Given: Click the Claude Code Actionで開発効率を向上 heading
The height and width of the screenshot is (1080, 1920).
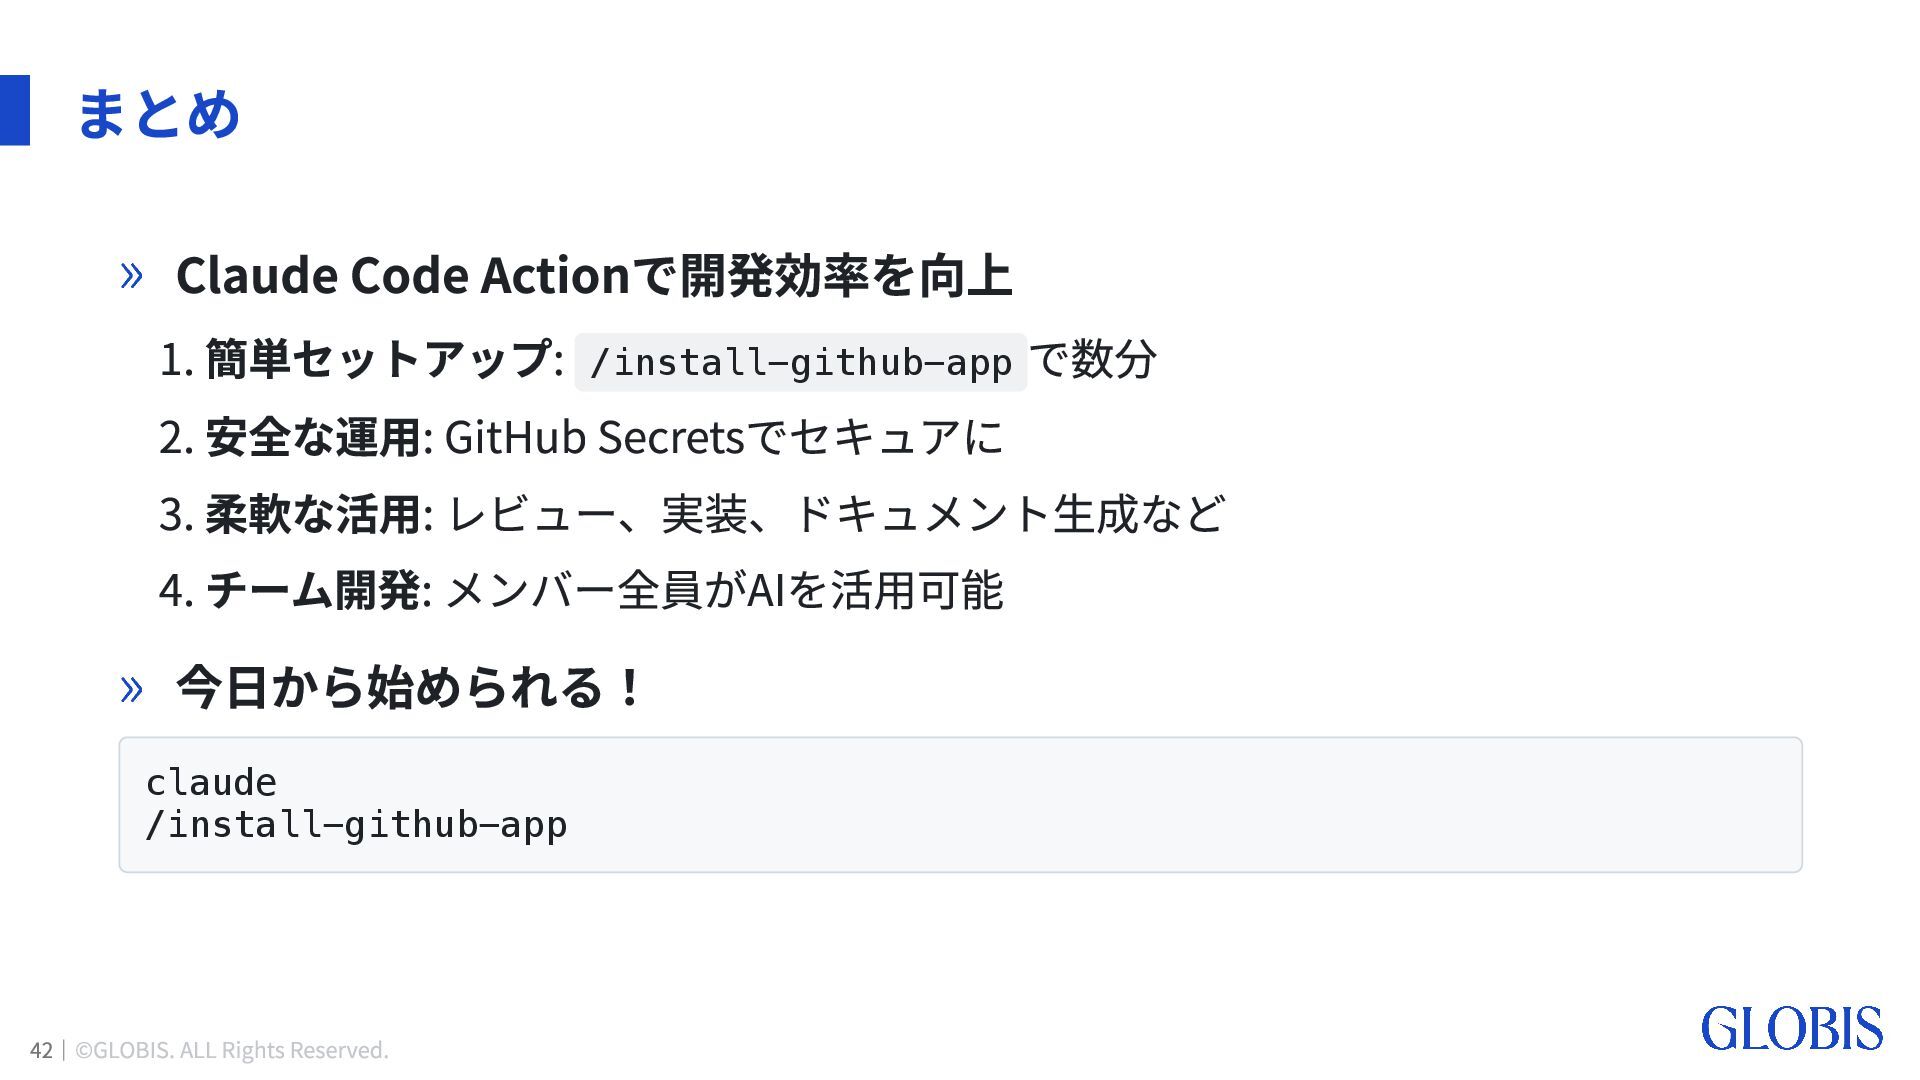Looking at the screenshot, I should [594, 275].
